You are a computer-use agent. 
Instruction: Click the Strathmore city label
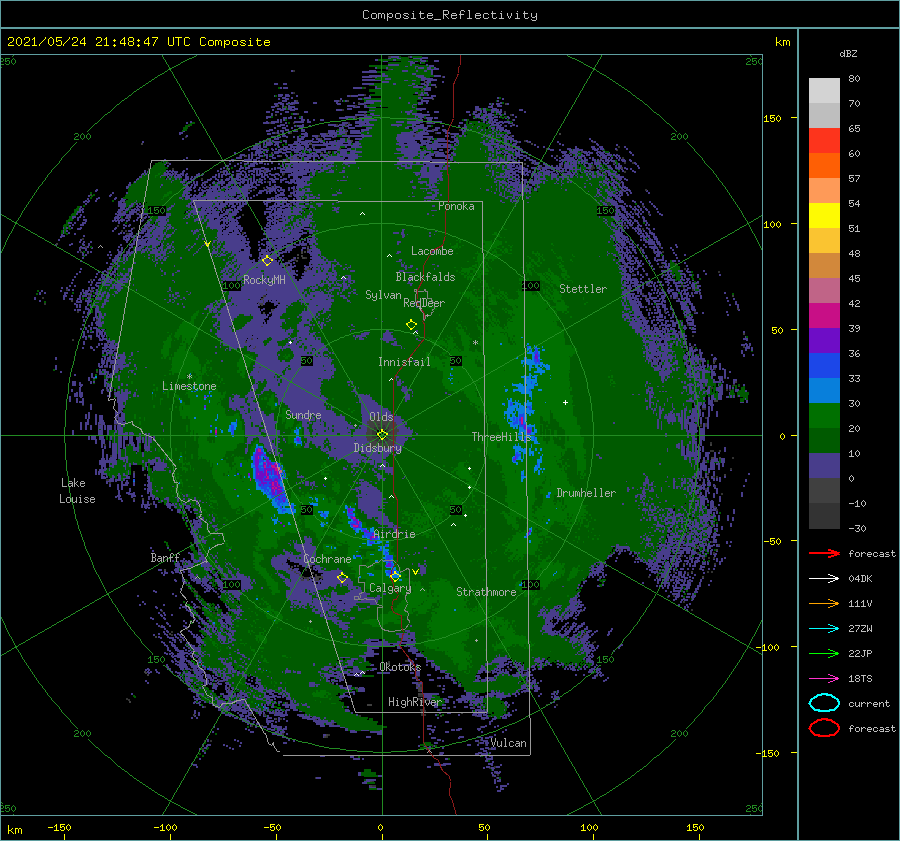[x=486, y=592]
